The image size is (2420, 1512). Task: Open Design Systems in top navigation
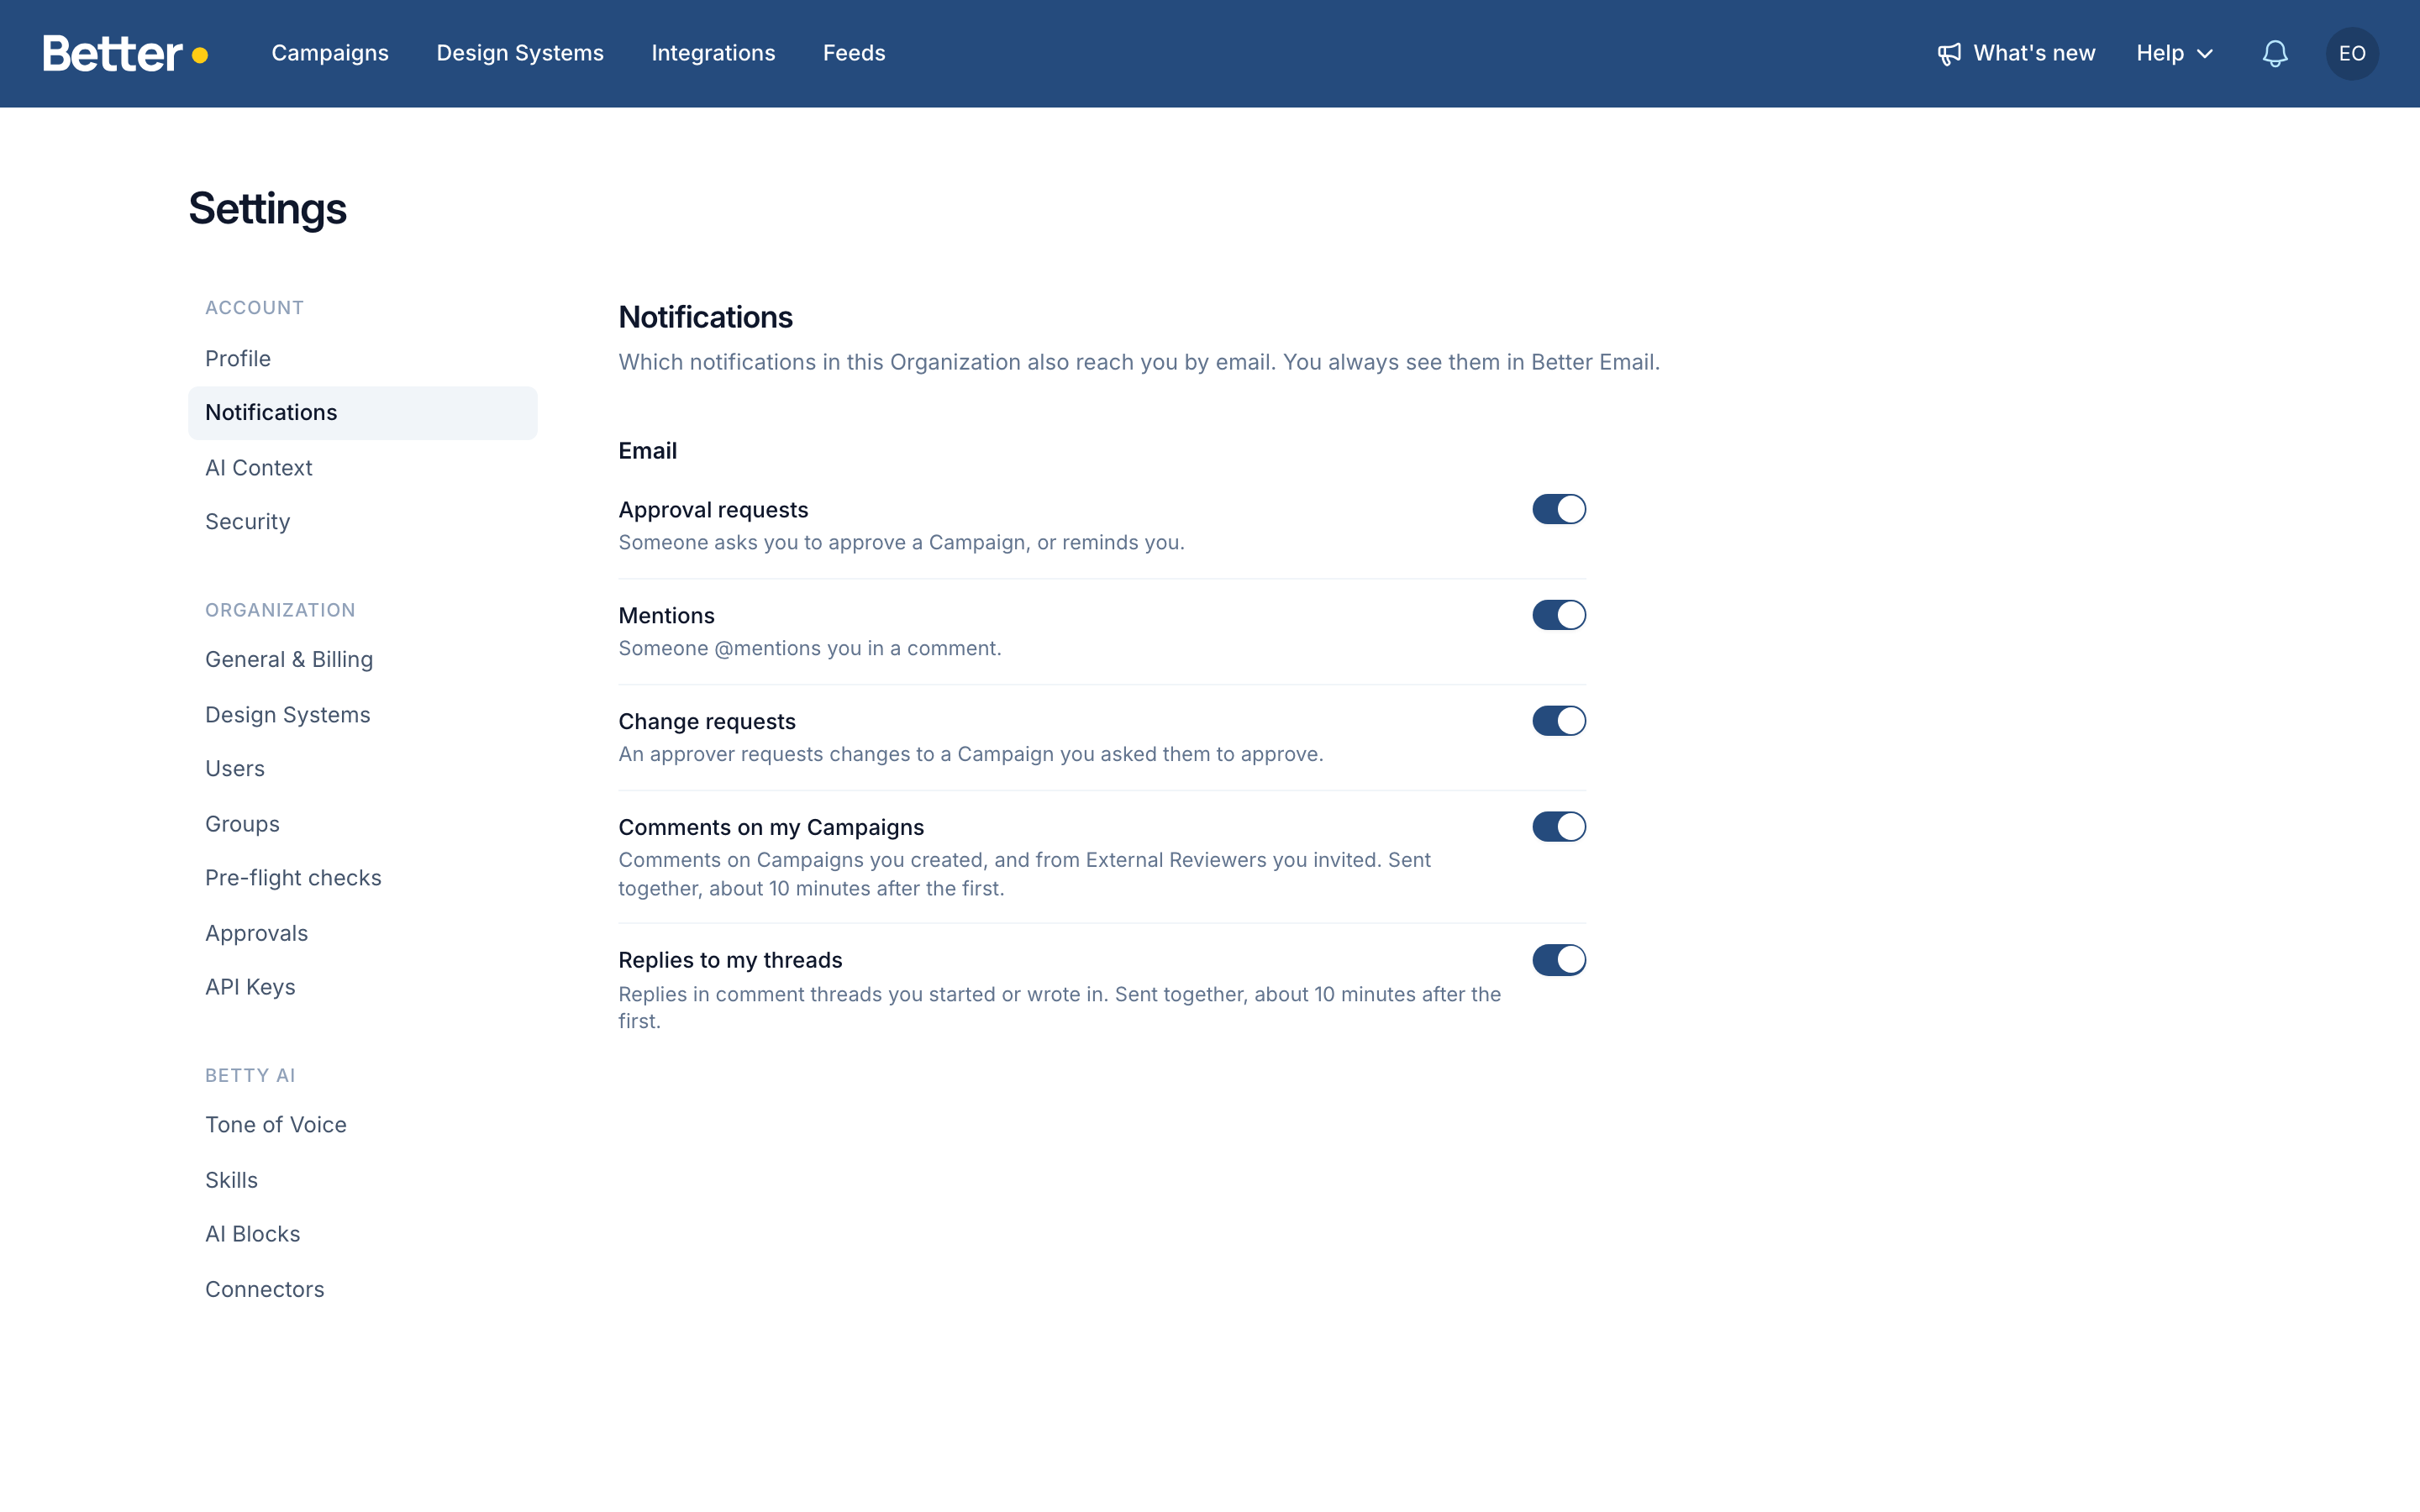point(520,53)
